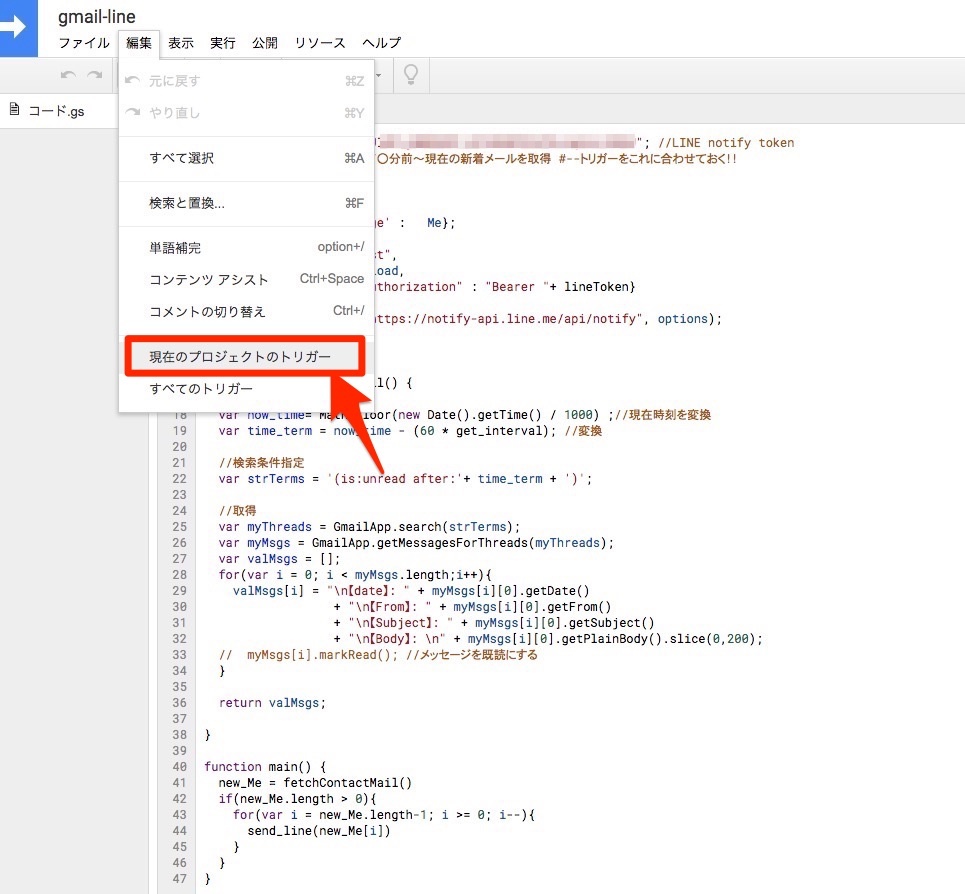Click the blue Apps Script arrow logo
This screenshot has height=894, width=965.
click(x=17, y=28)
